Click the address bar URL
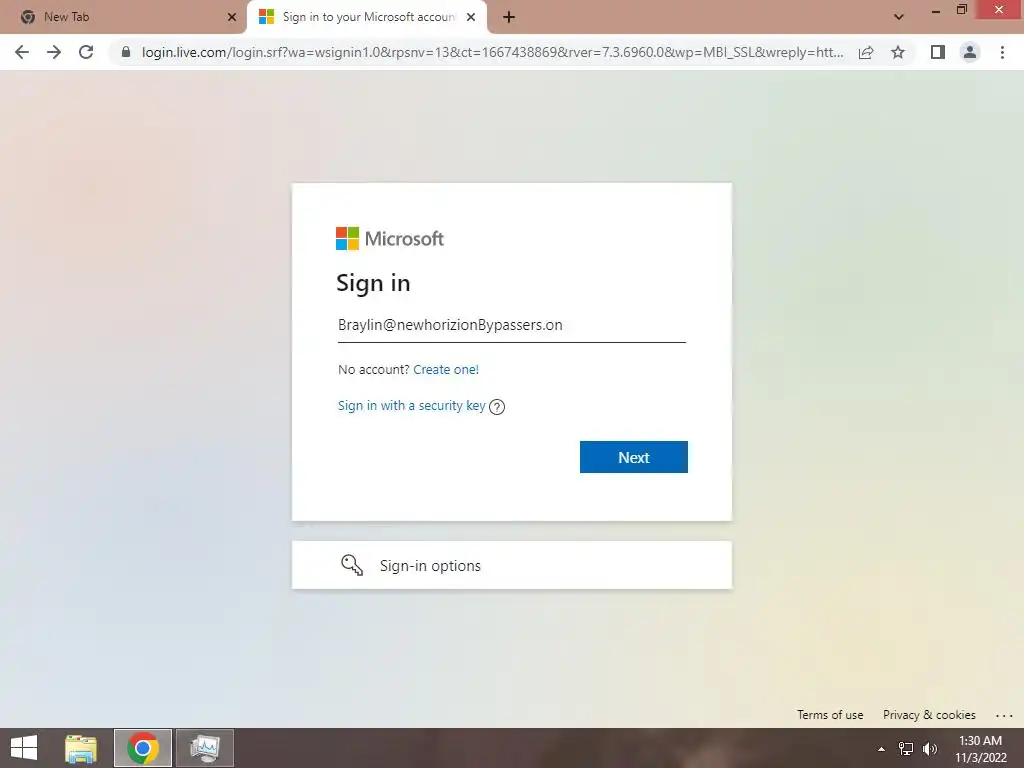 pos(492,52)
